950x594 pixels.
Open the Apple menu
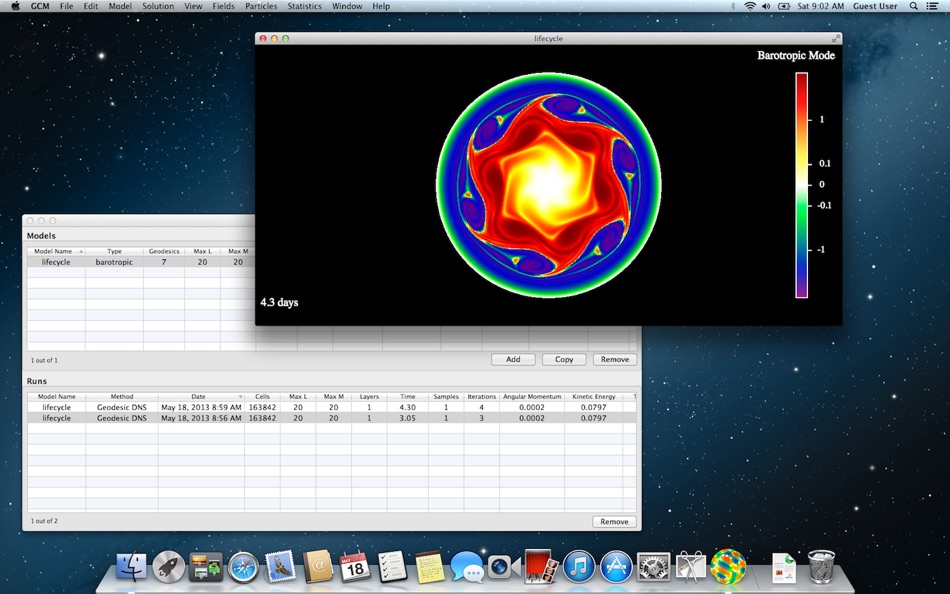click(16, 6)
